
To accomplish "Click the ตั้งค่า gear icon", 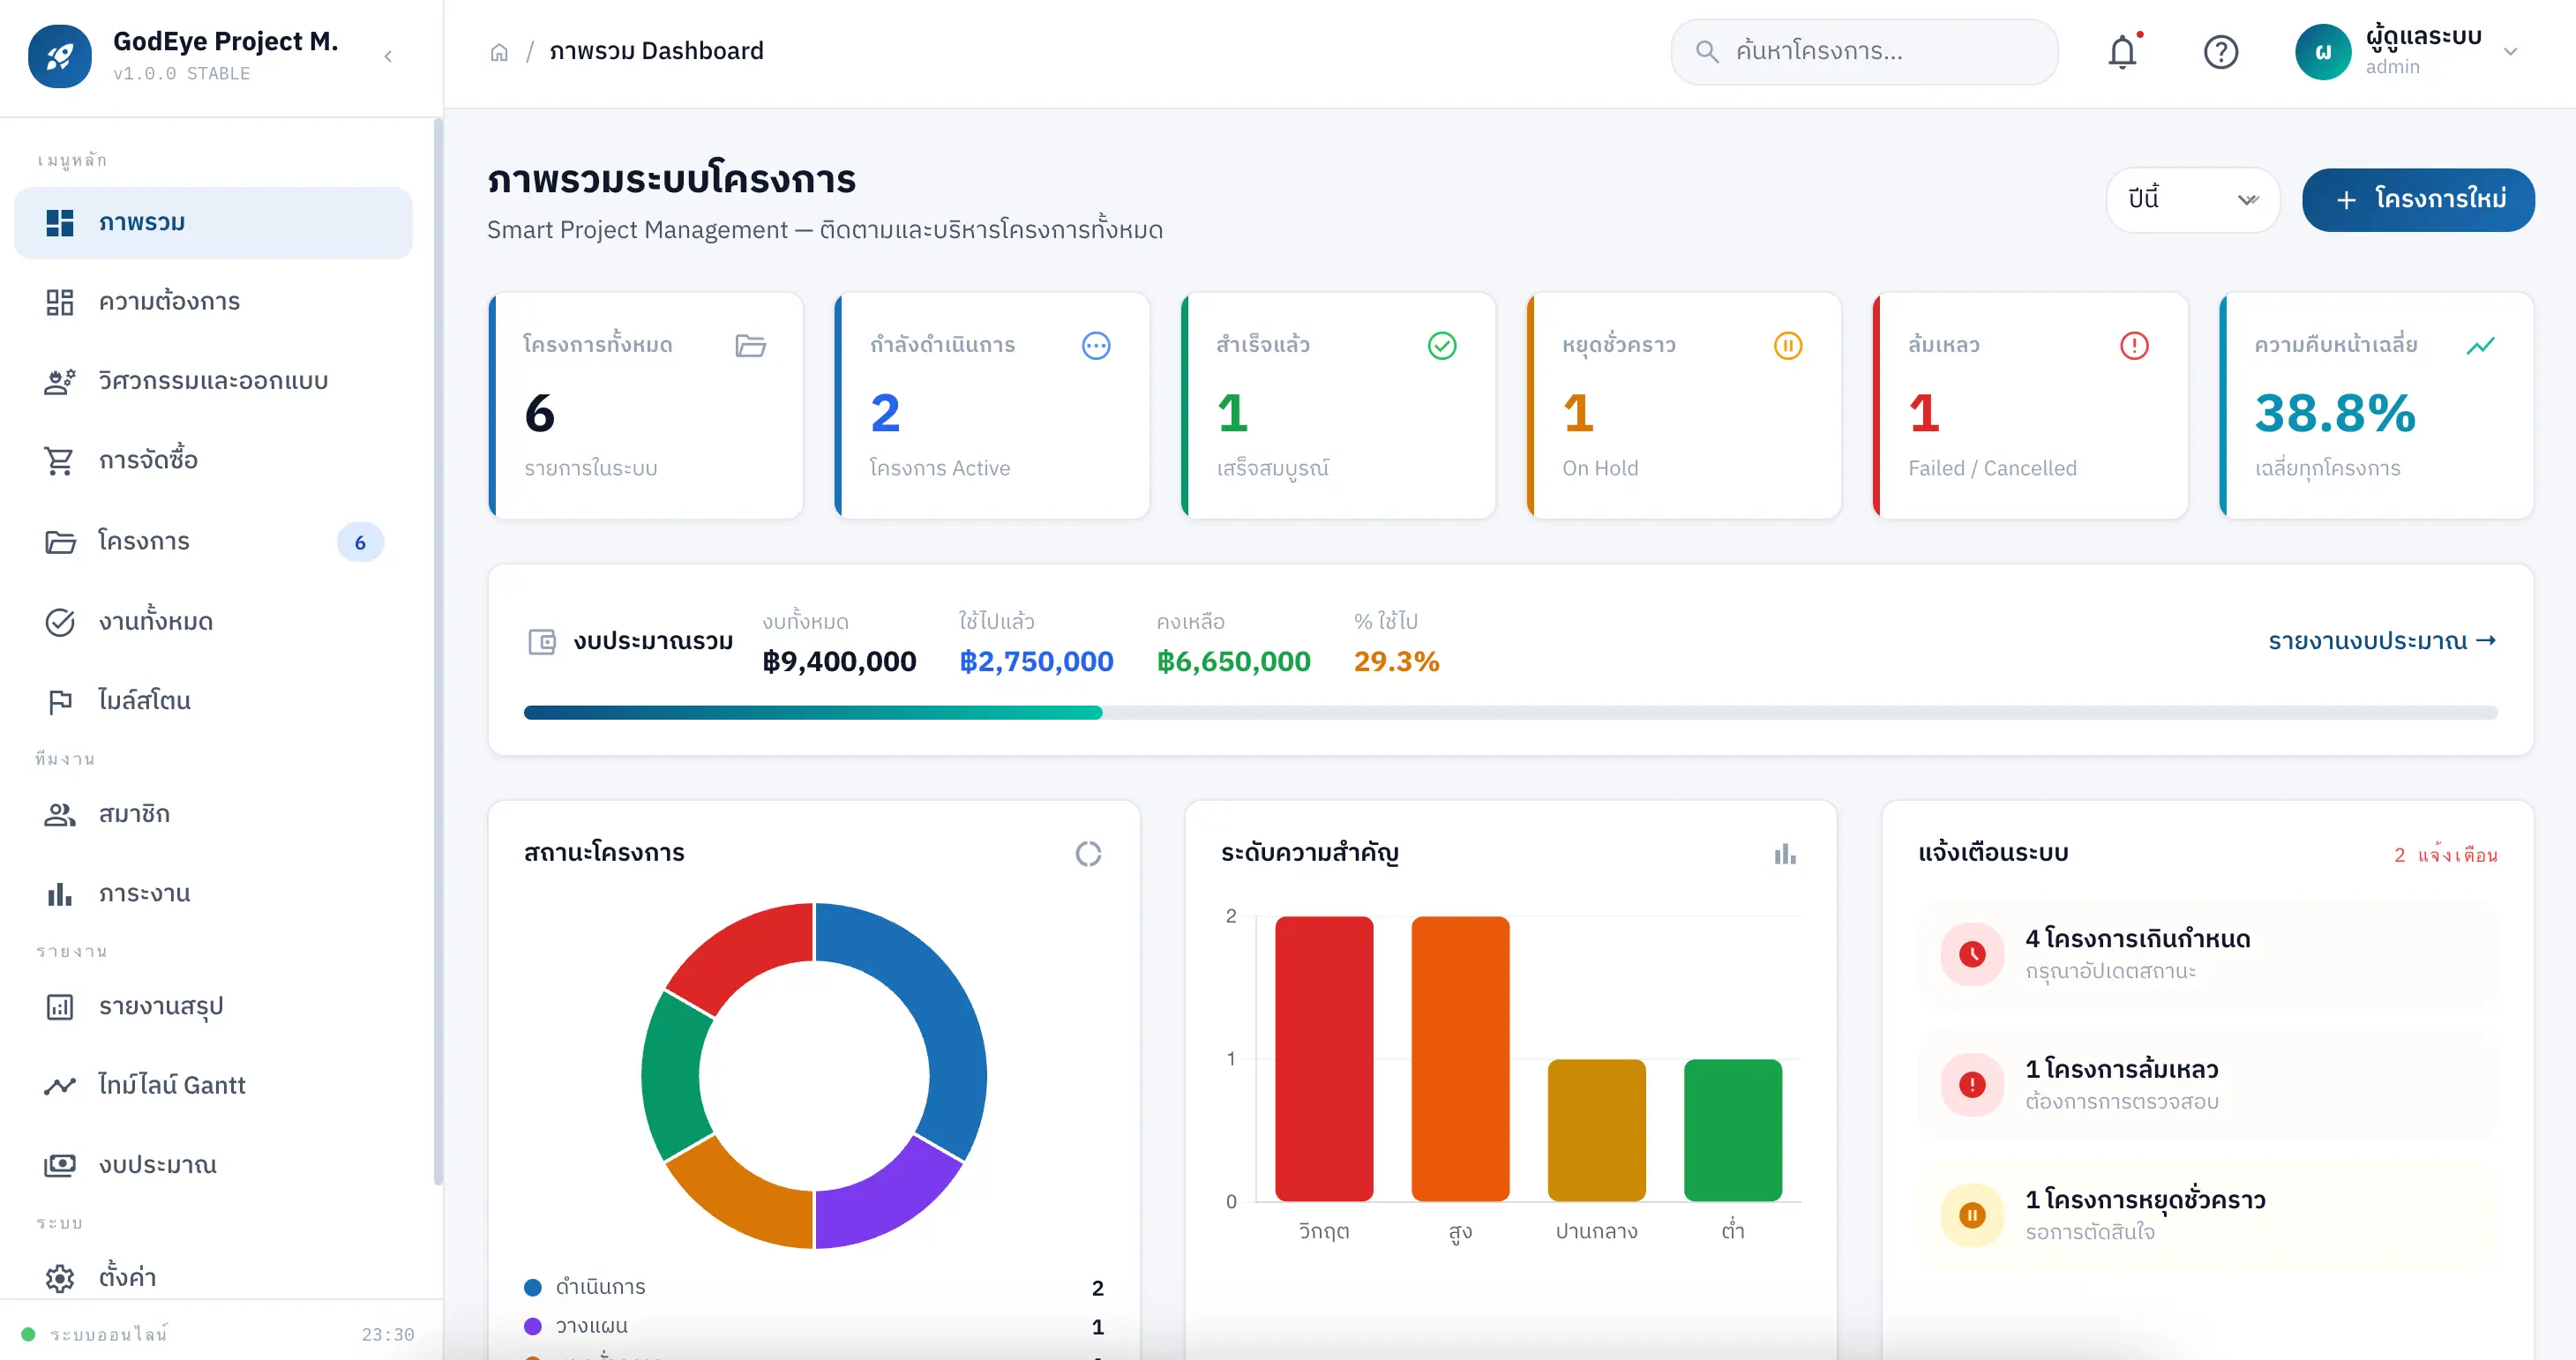I will pos(60,1278).
